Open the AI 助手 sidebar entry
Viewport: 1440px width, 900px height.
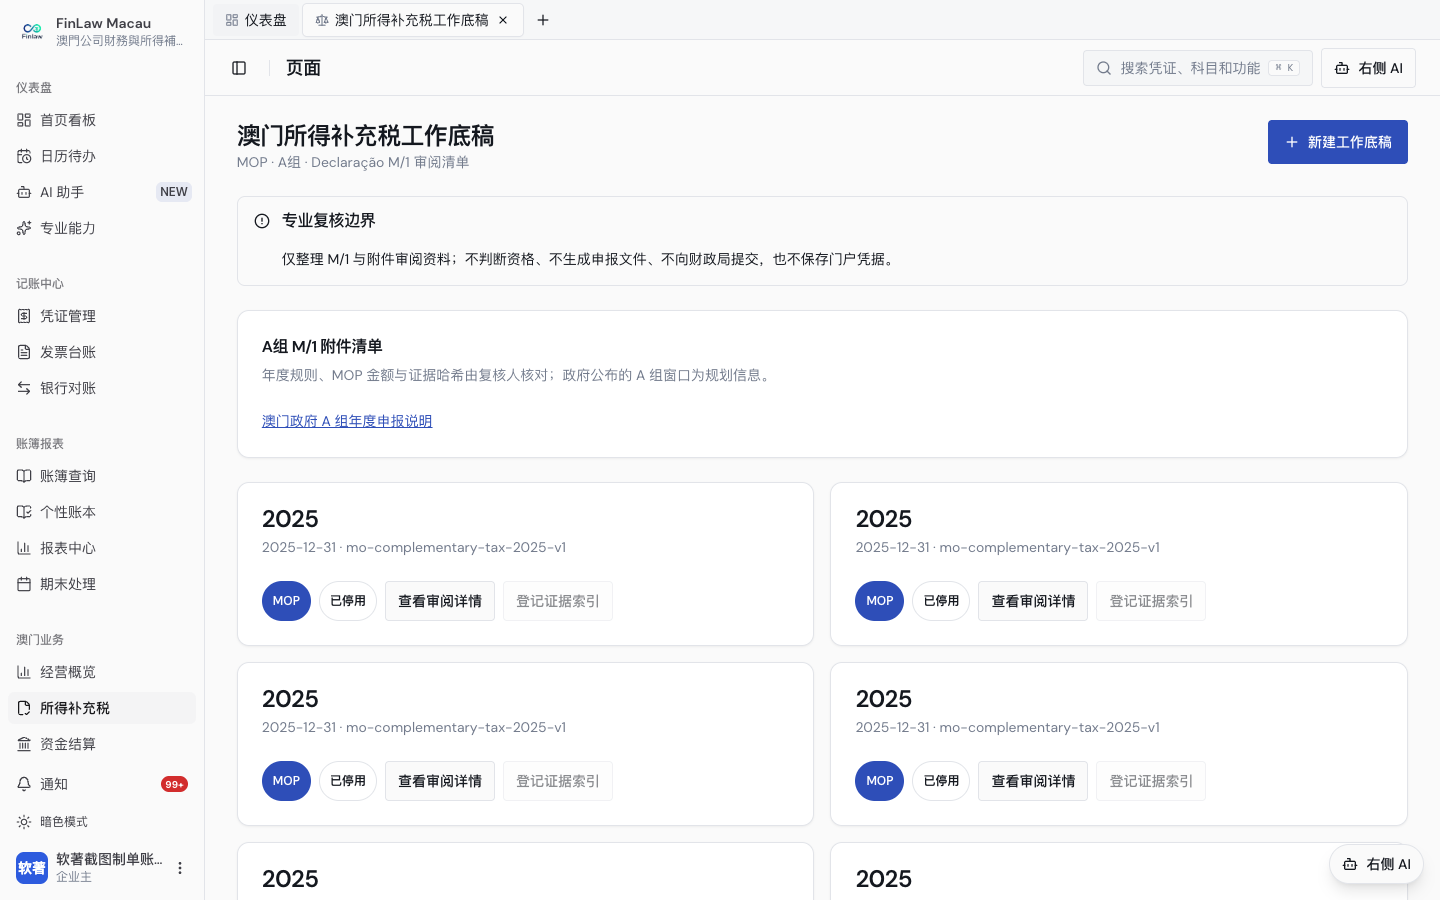[x=102, y=192]
